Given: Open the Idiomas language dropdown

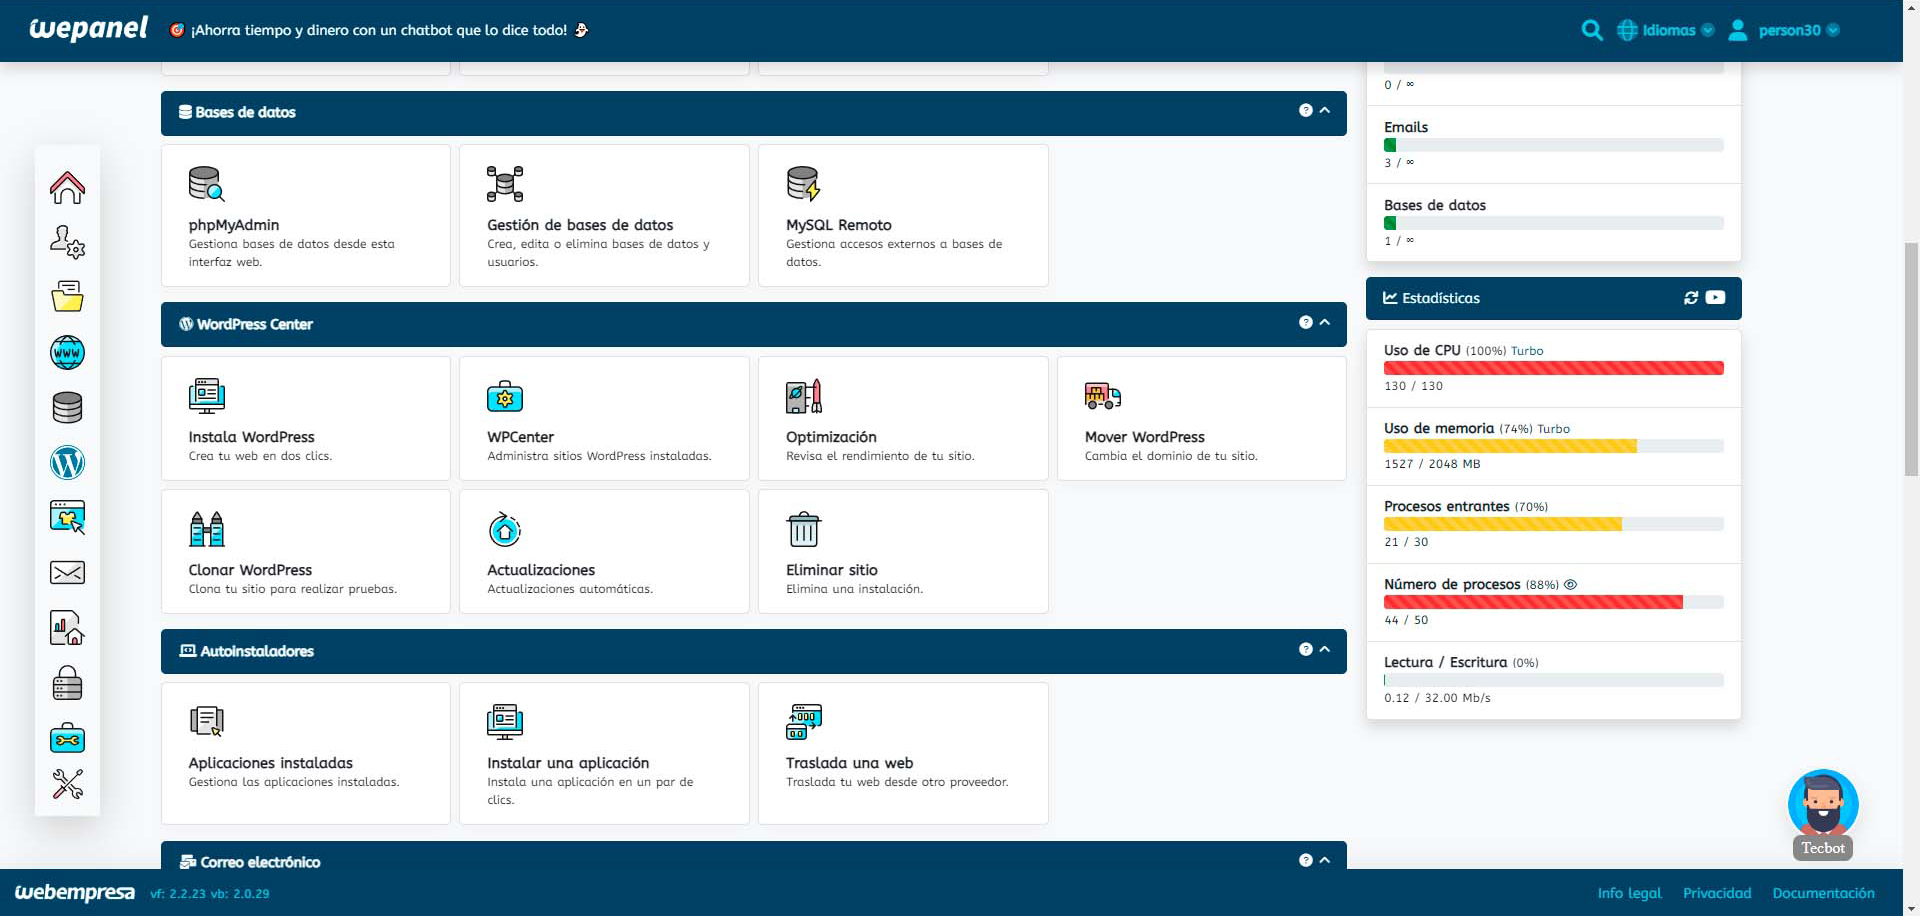Looking at the screenshot, I should pos(1666,30).
